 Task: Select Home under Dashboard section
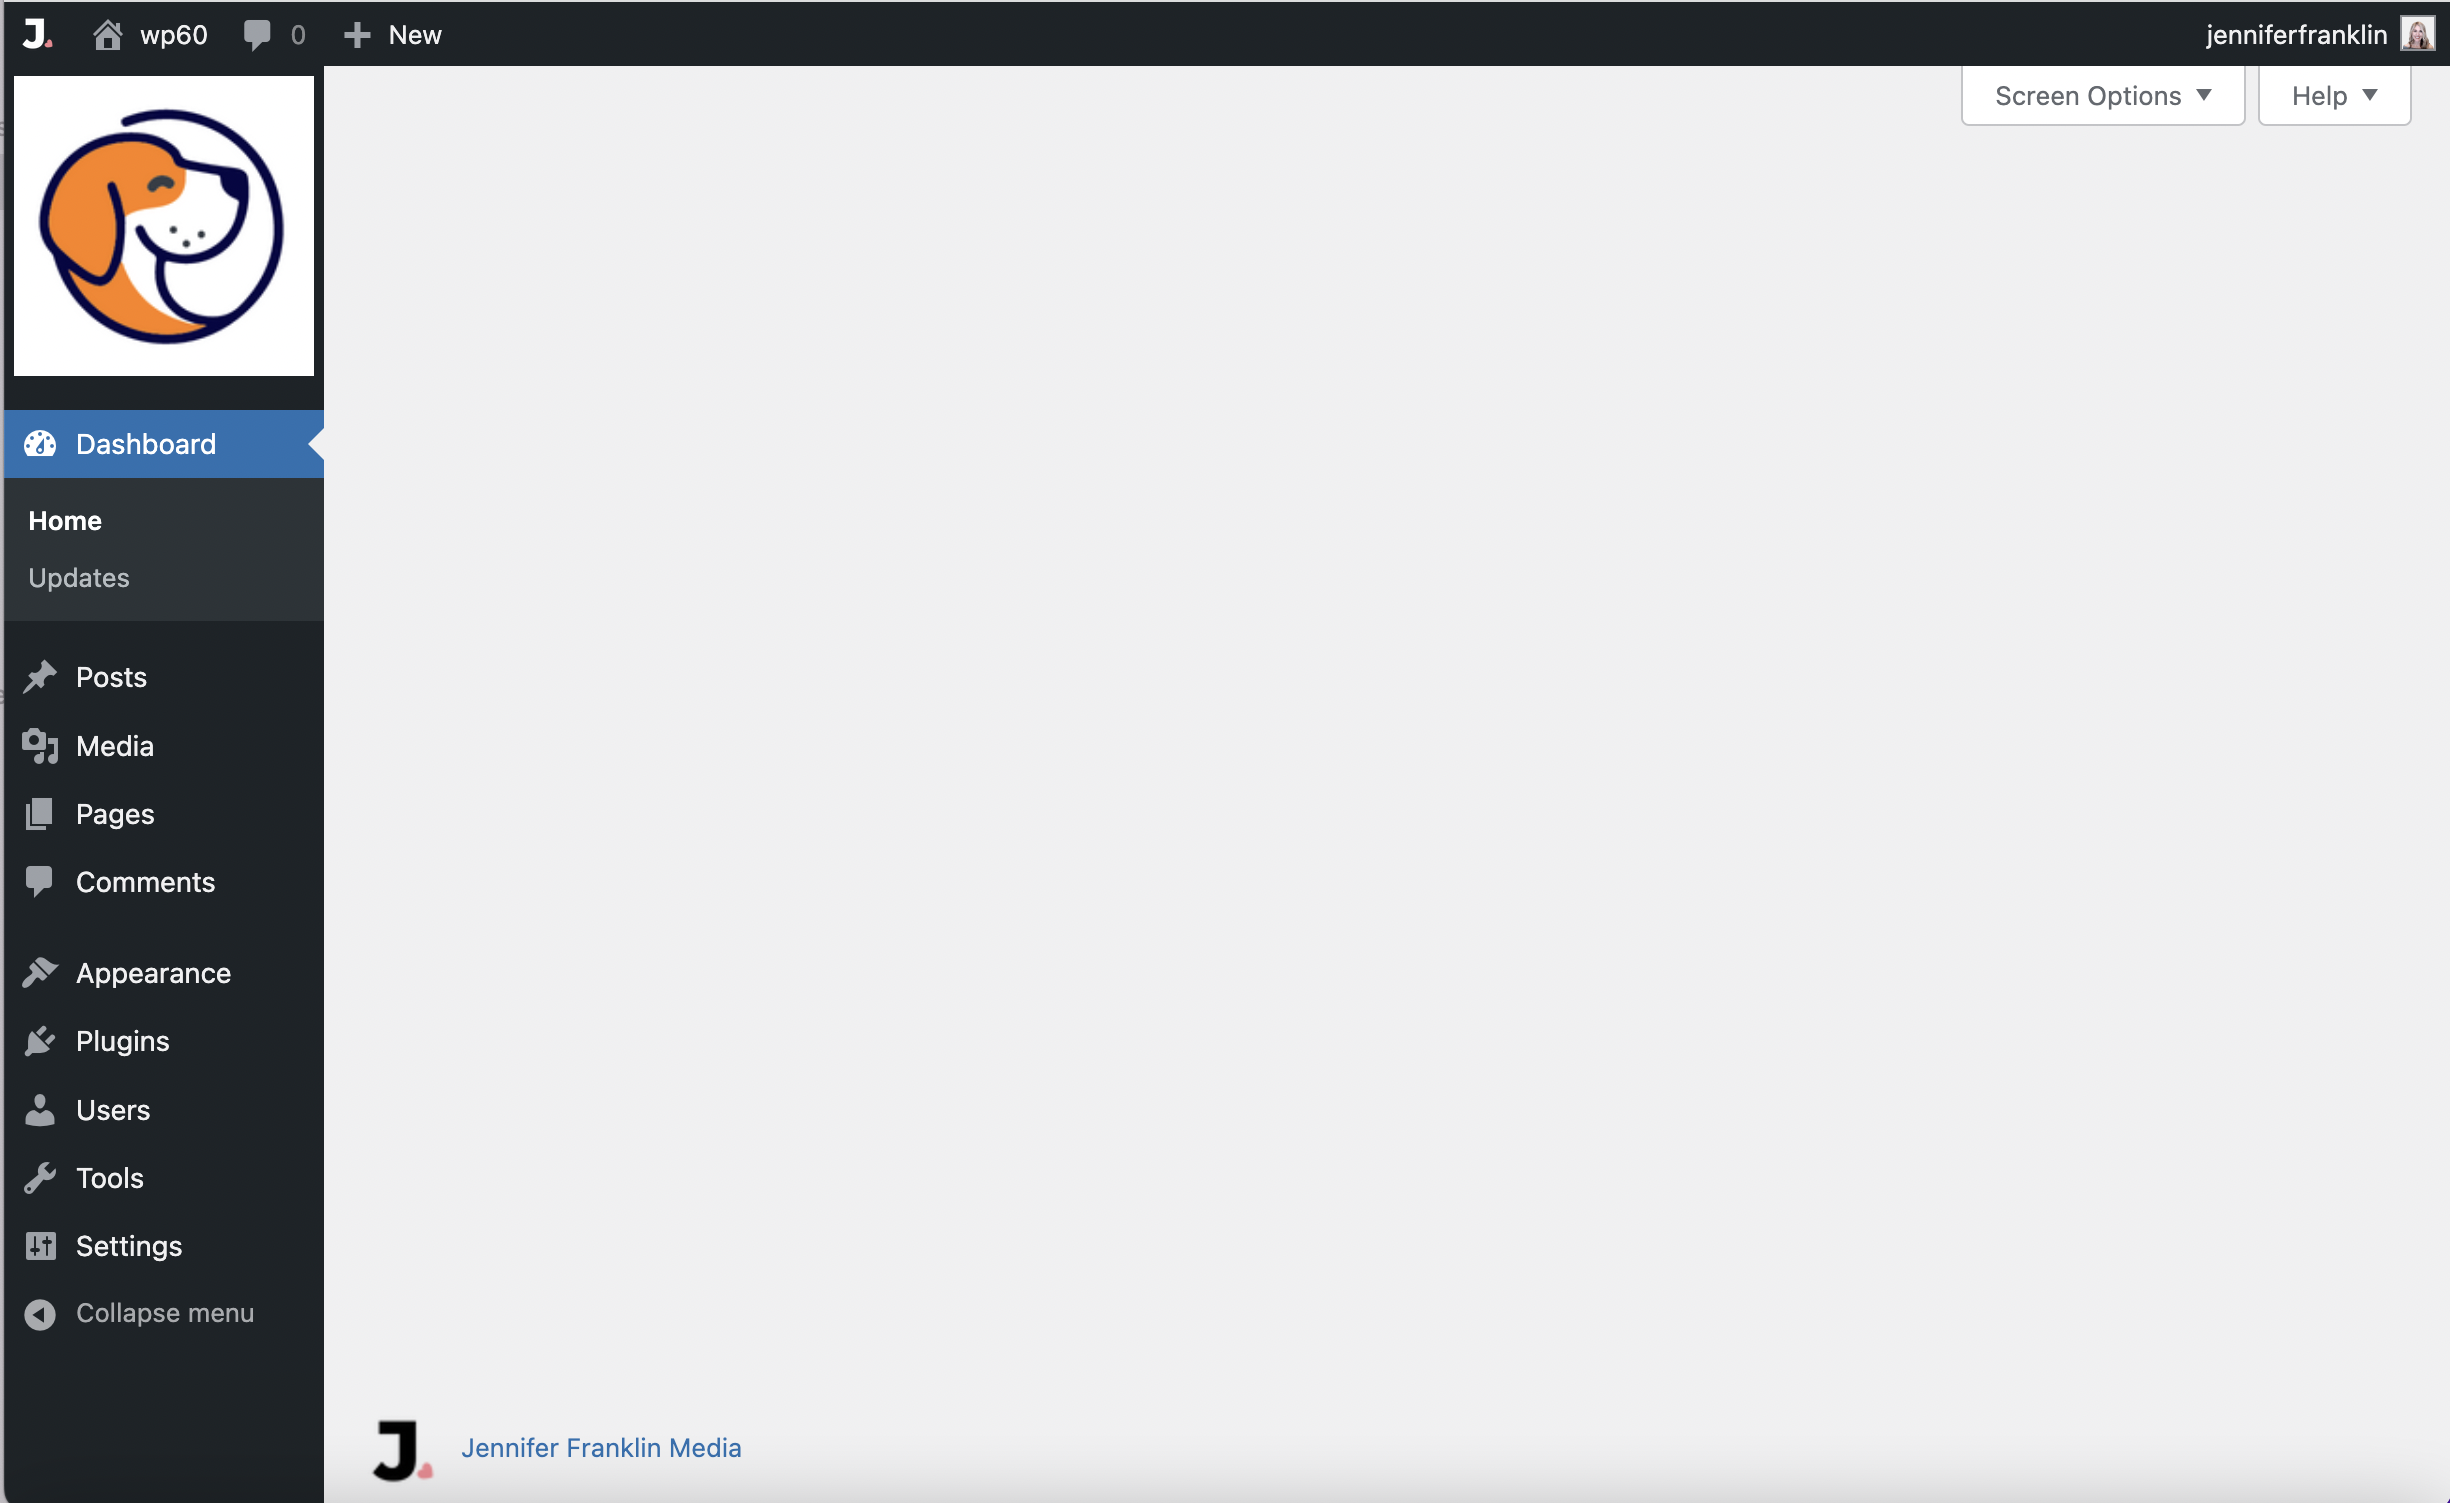(63, 520)
